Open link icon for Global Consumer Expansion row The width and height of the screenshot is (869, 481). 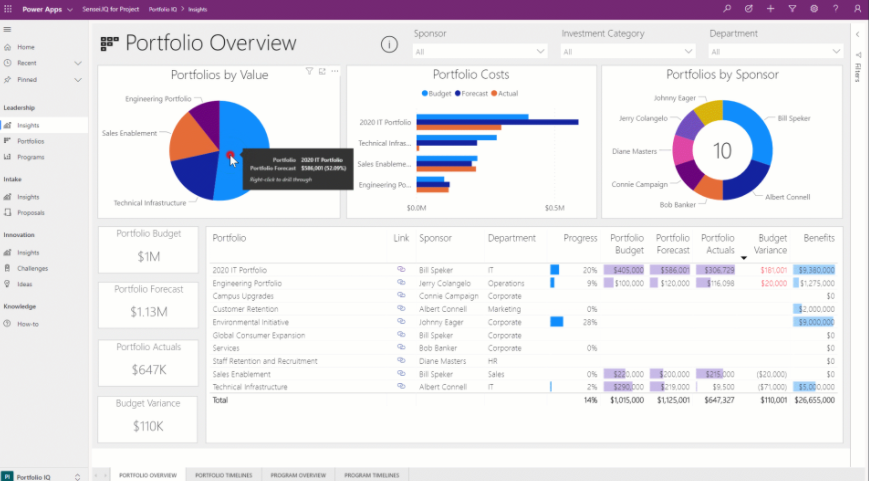pyautogui.click(x=401, y=334)
